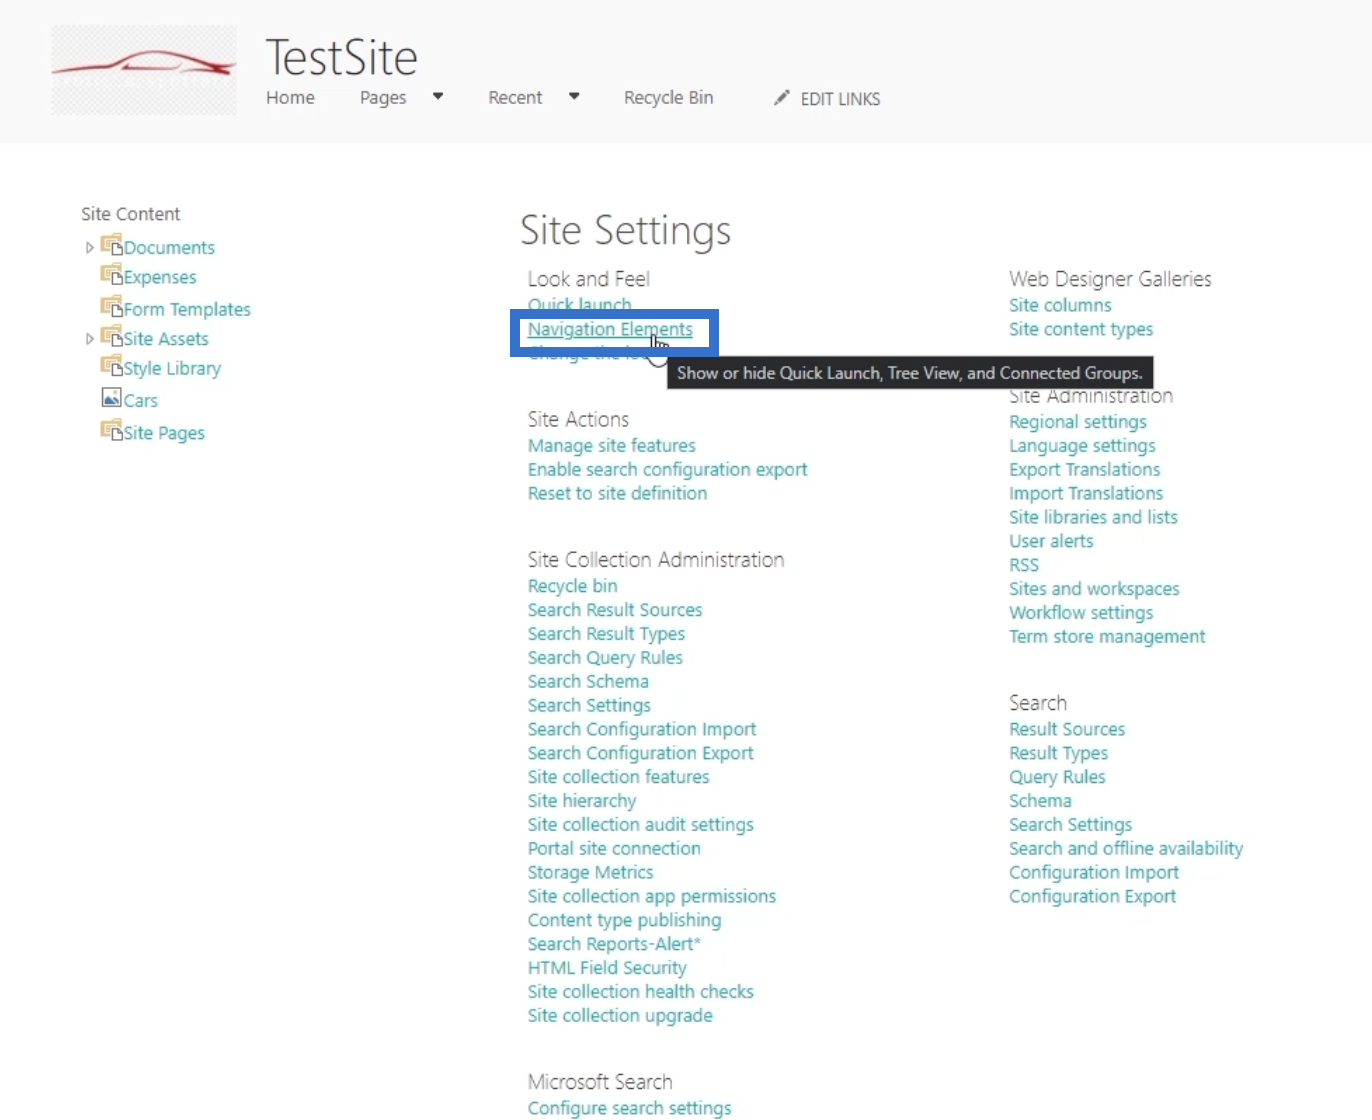1372x1120 pixels.
Task: Open Site Assets in Site Content tree
Action: pos(166,339)
